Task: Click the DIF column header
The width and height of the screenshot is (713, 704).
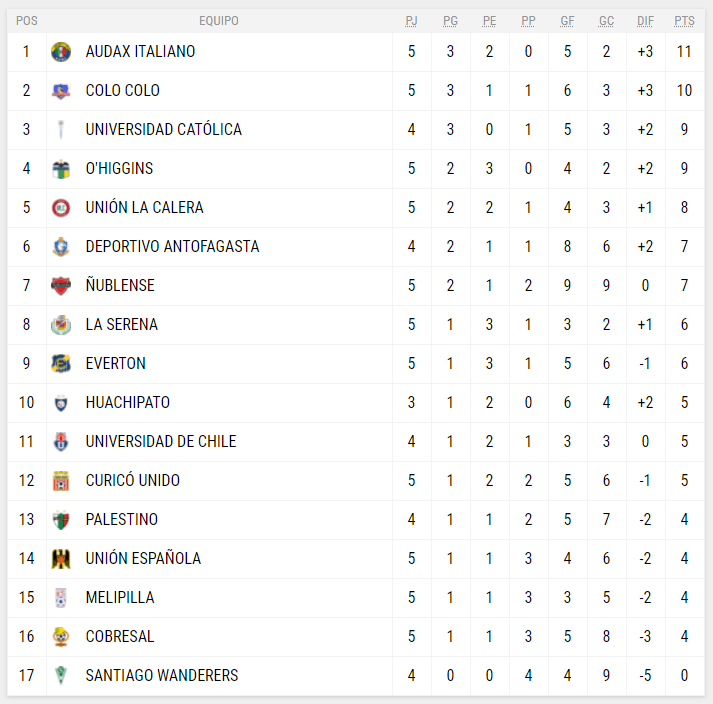Action: (x=645, y=21)
